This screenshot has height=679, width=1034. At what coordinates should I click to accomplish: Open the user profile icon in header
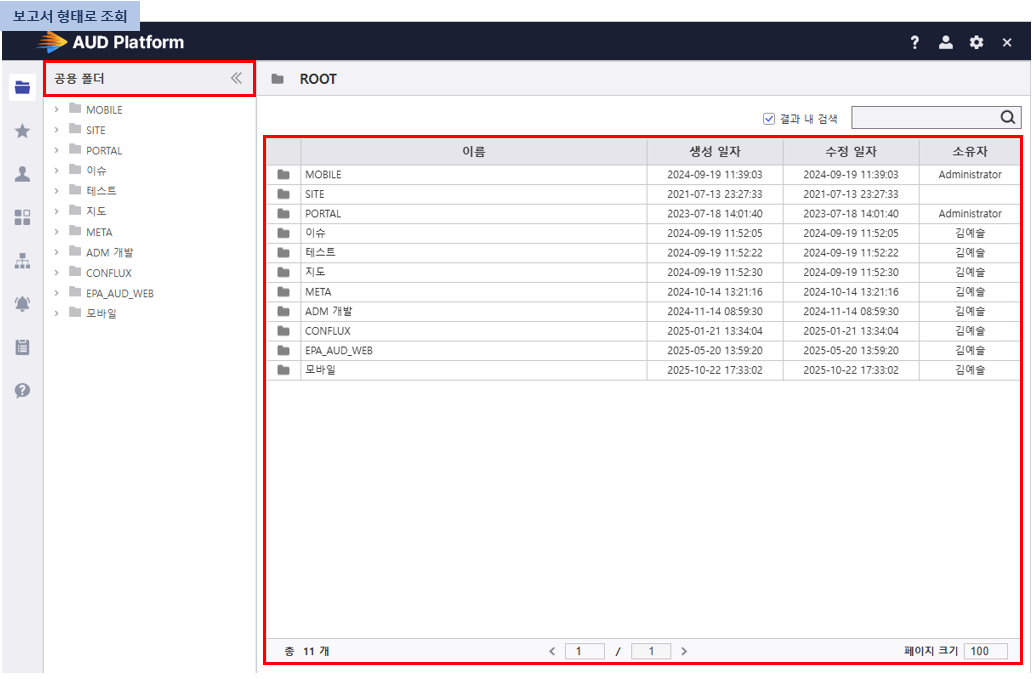946,43
